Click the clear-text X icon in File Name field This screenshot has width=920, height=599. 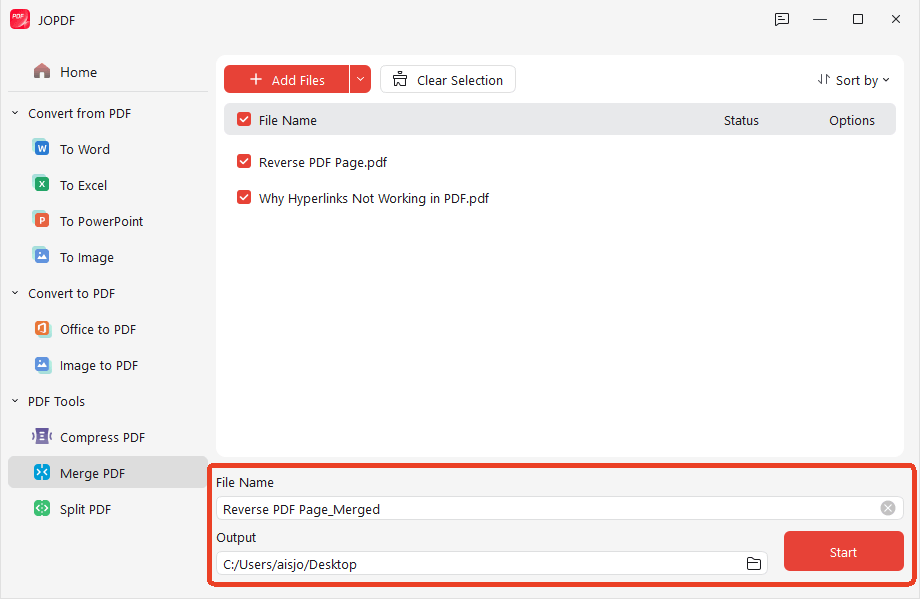(888, 508)
